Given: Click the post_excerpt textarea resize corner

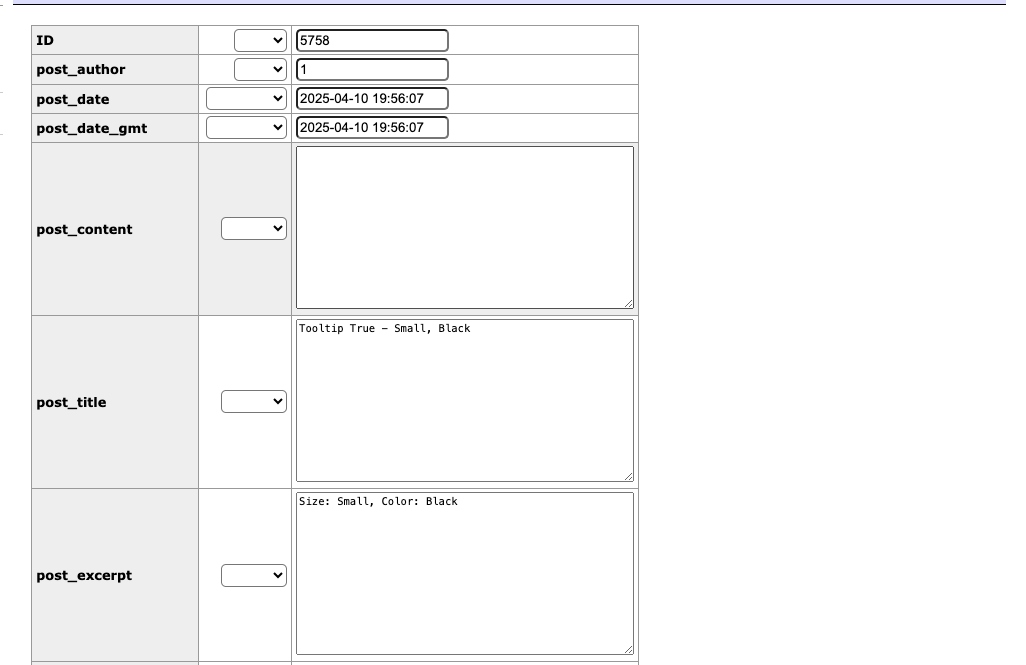Looking at the screenshot, I should 628,649.
